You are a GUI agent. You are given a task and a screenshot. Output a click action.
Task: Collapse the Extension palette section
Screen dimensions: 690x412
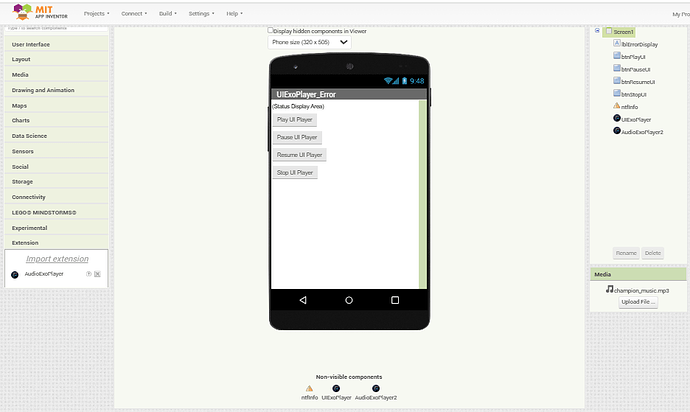click(56, 243)
